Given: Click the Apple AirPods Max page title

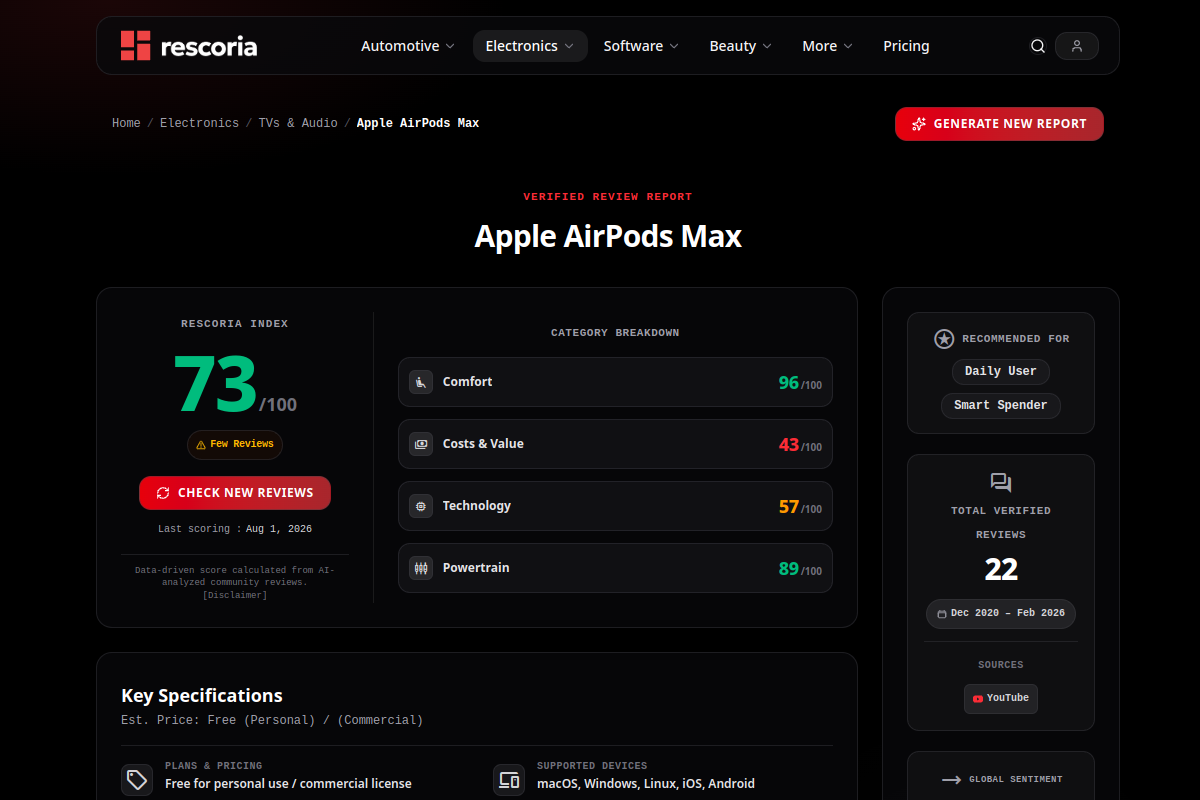Looking at the screenshot, I should pyautogui.click(x=608, y=236).
